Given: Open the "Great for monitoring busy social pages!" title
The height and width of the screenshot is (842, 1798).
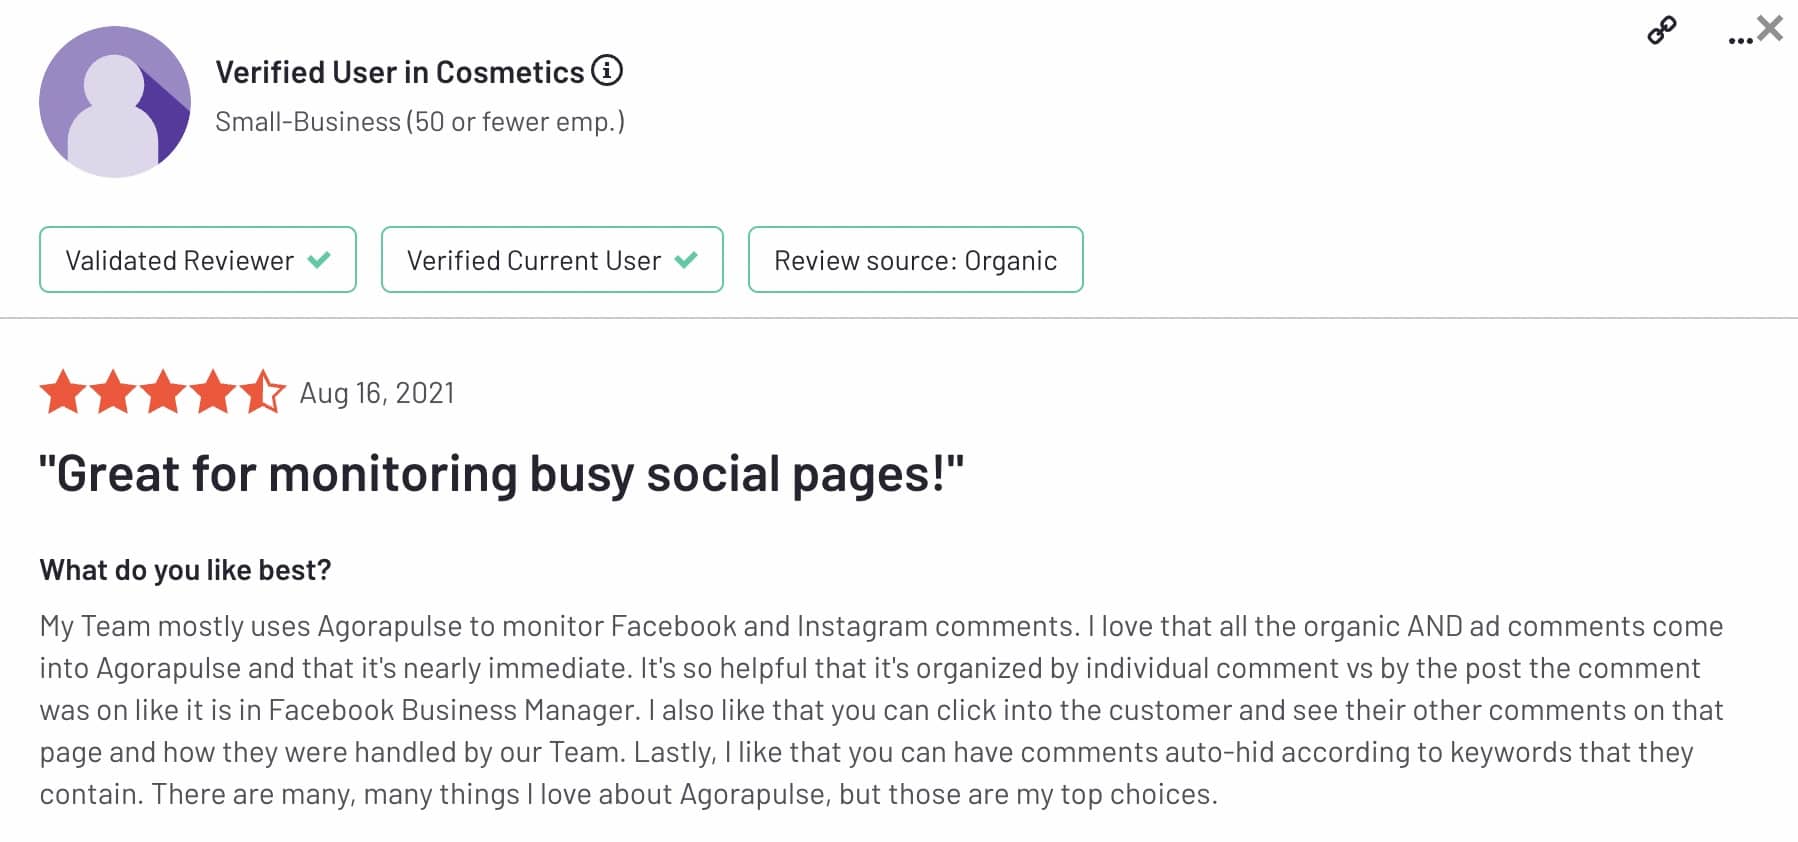Looking at the screenshot, I should coord(501,474).
